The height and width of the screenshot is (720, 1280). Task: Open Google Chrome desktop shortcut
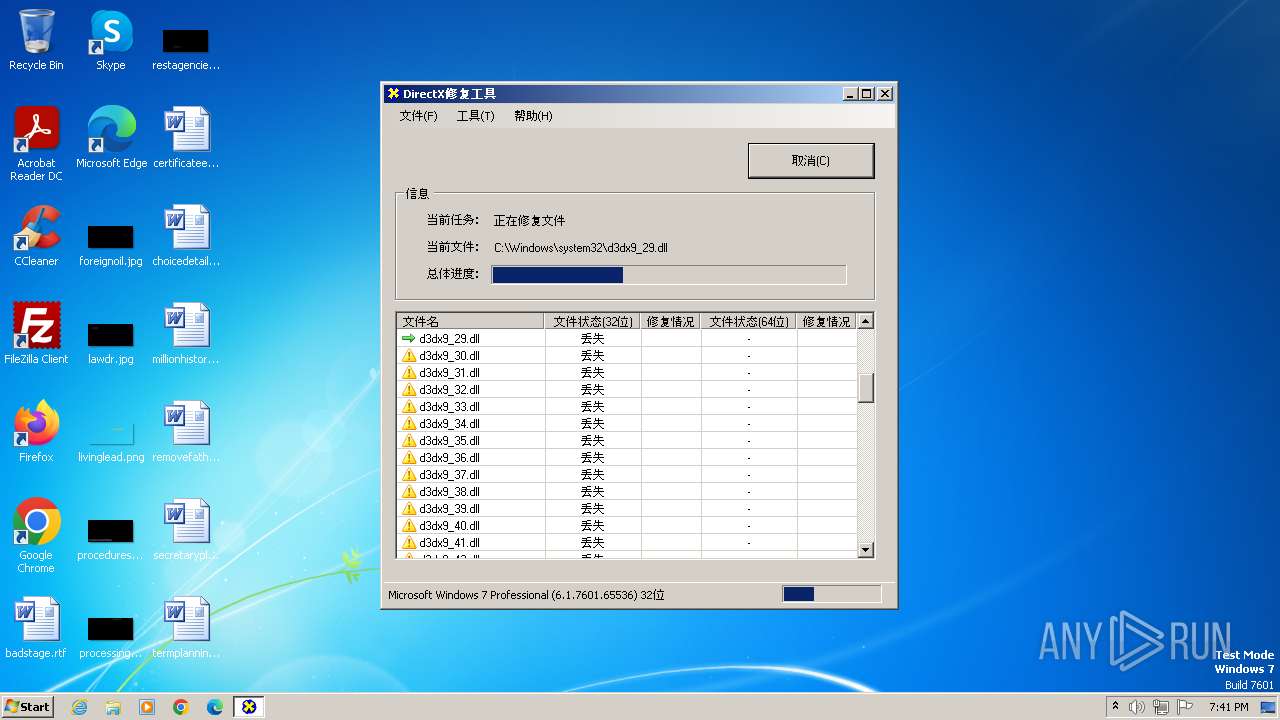click(x=36, y=536)
